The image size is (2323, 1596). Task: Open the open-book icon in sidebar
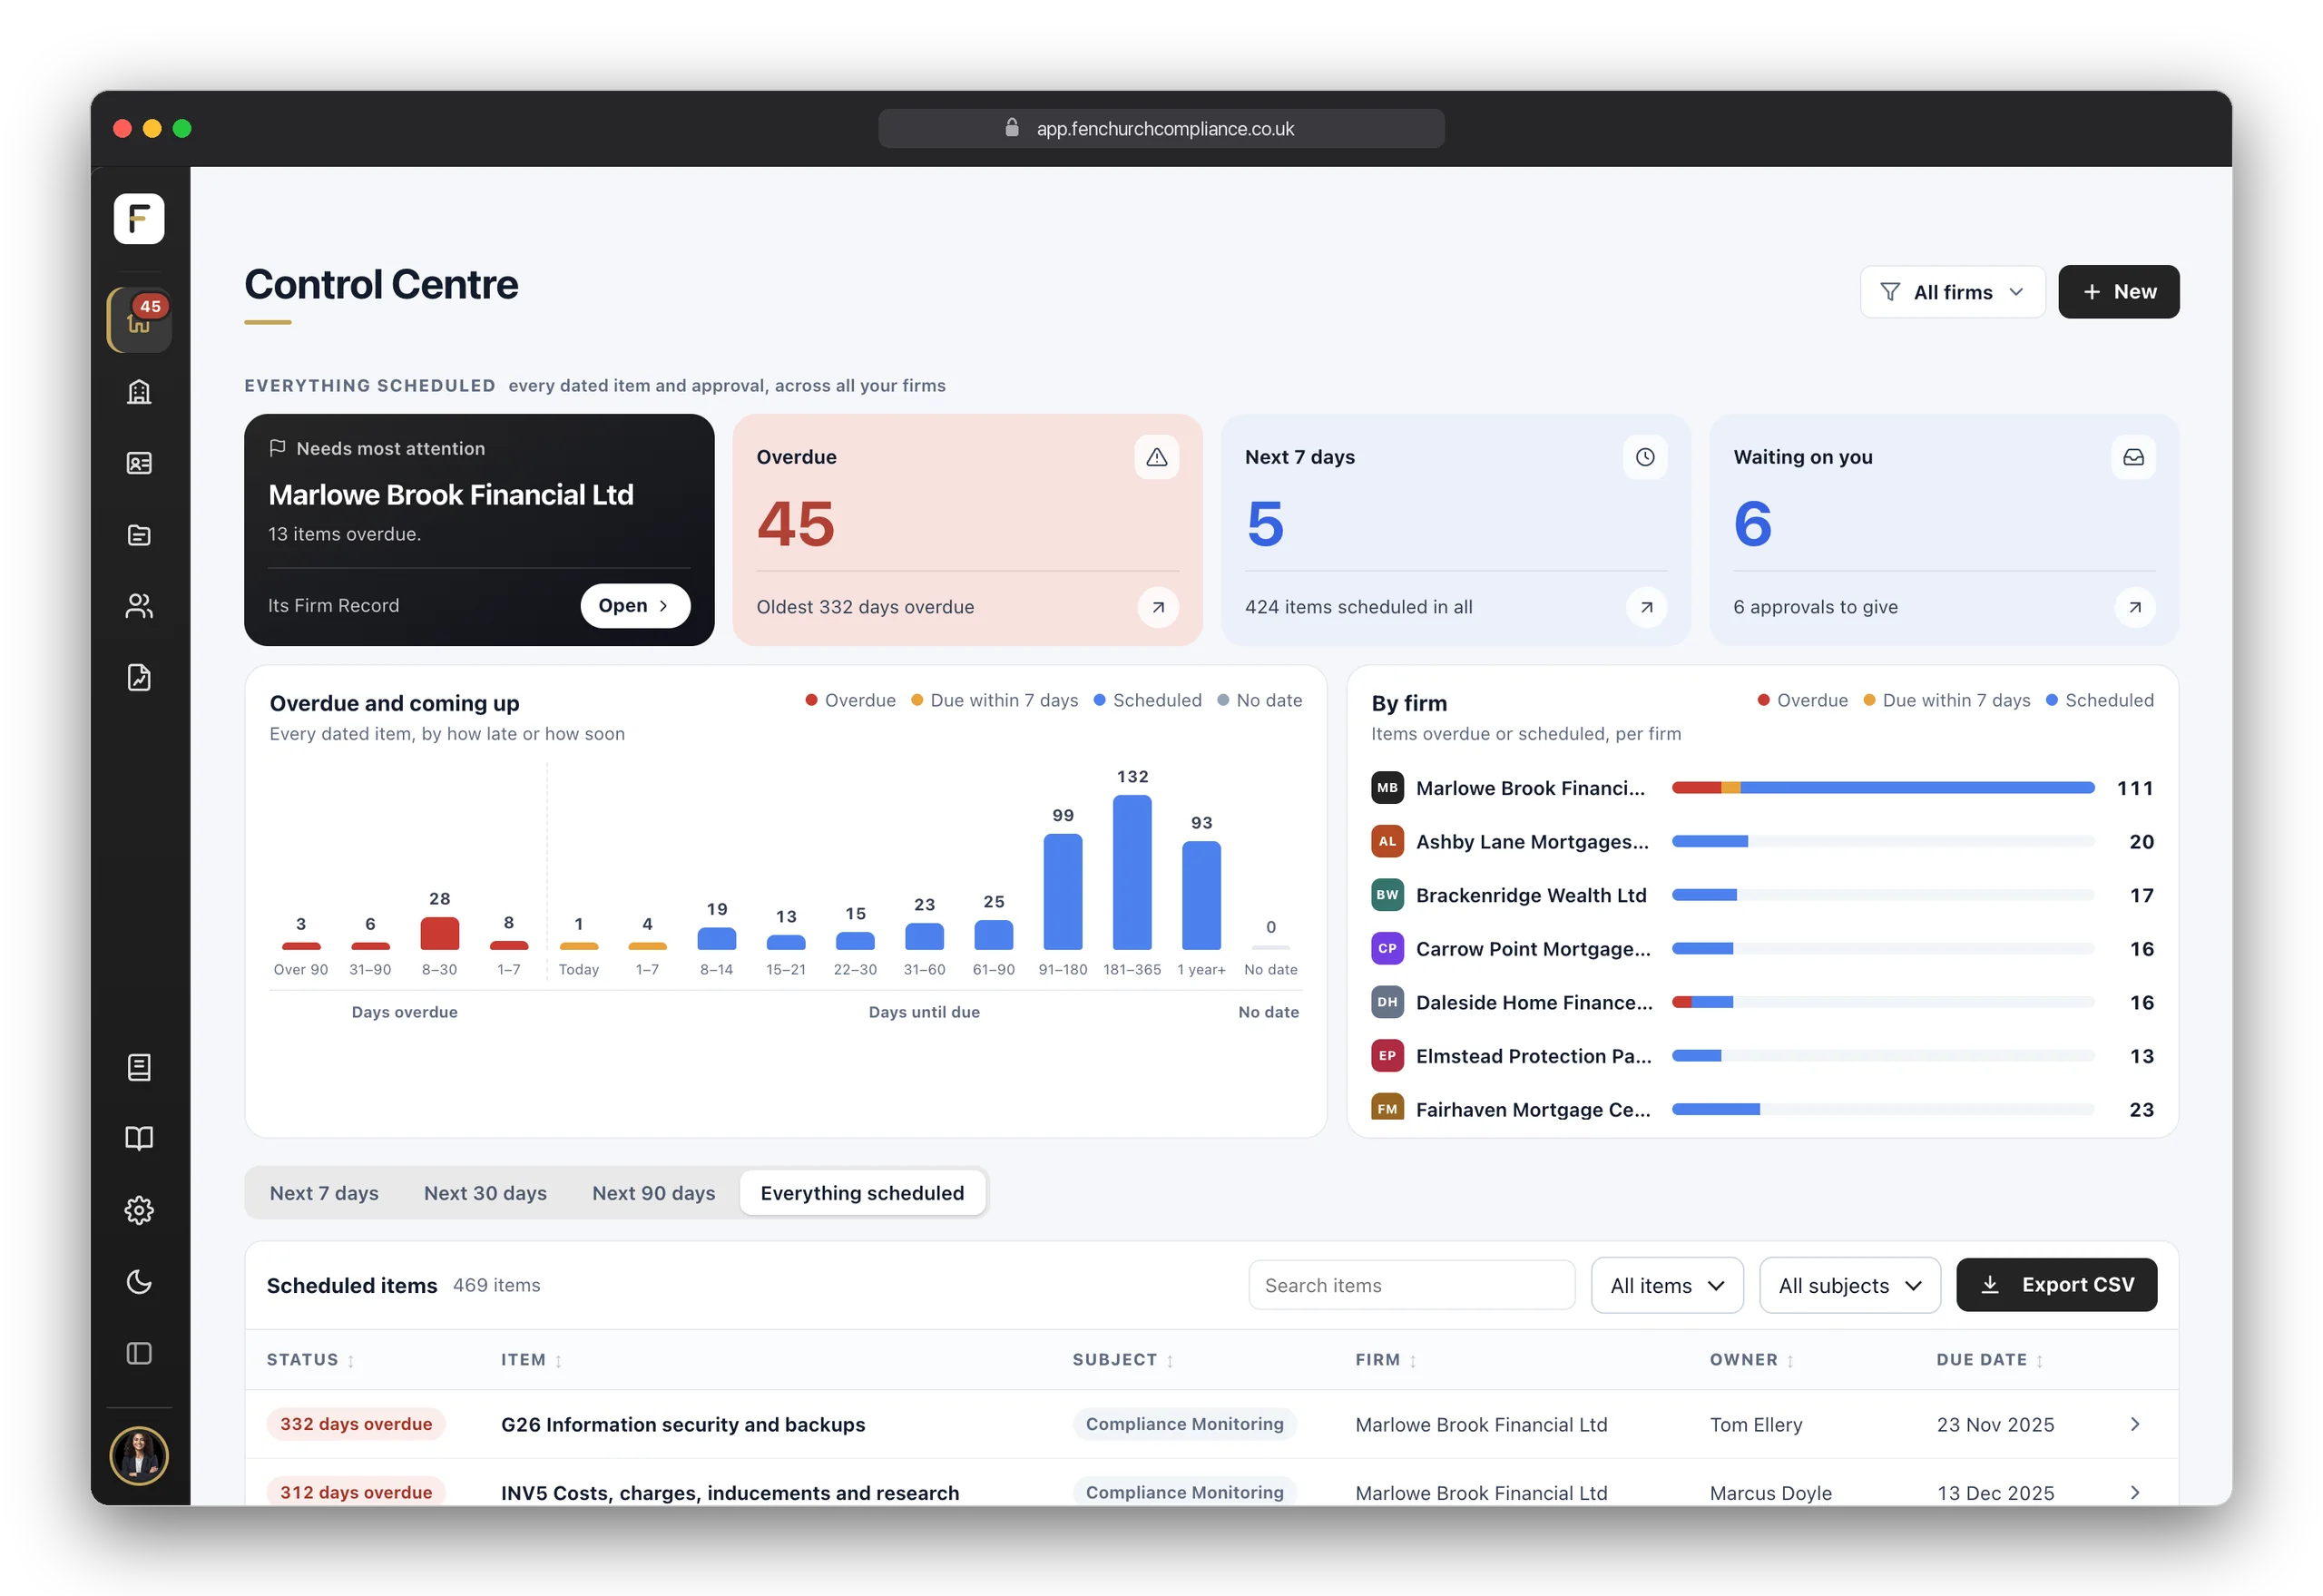click(139, 1138)
